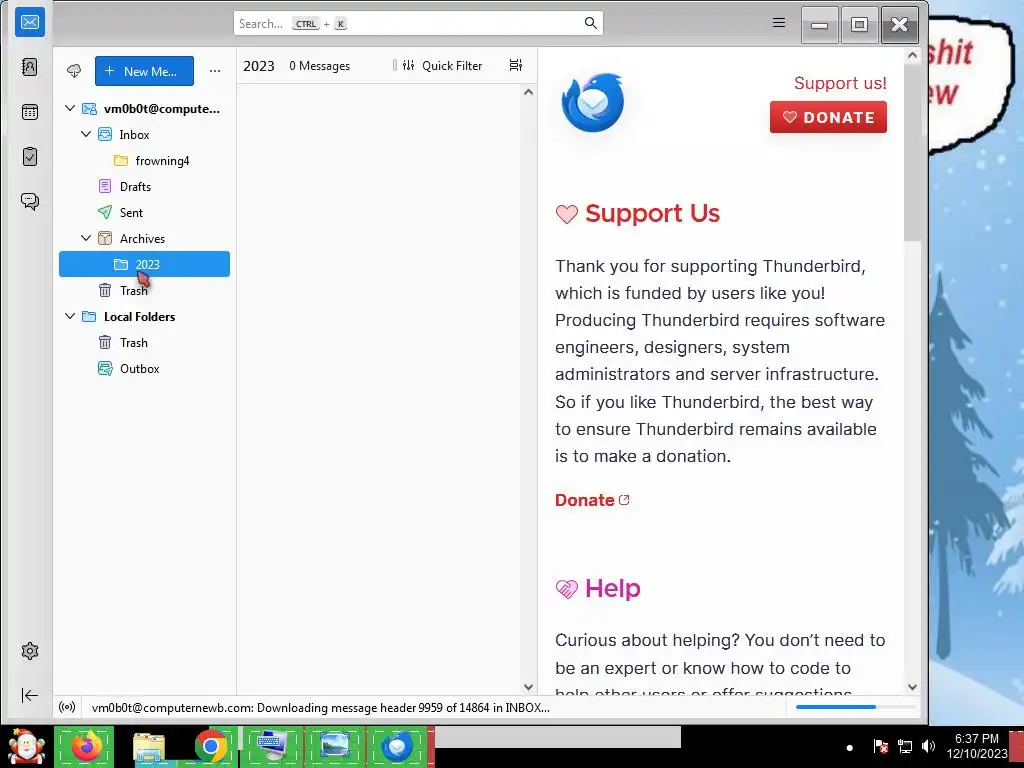
Task: Follow the Donate link
Action: pyautogui.click(x=592, y=500)
